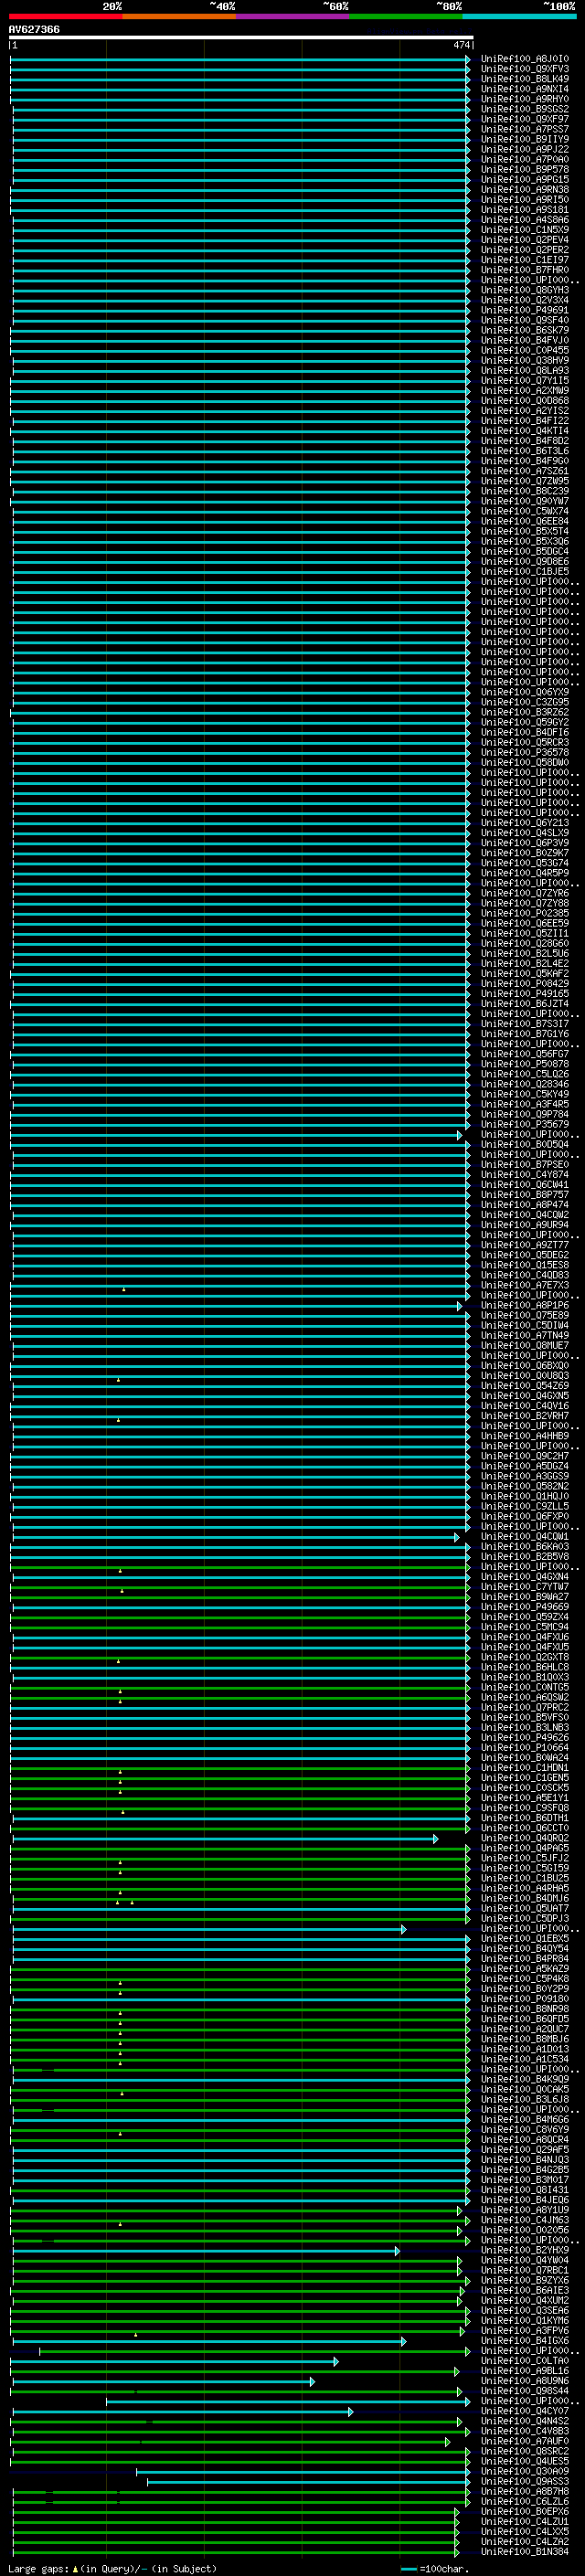Select the UniRef100_Q4CY07 label
The height and width of the screenshot is (2576, 585).
click(525, 2411)
